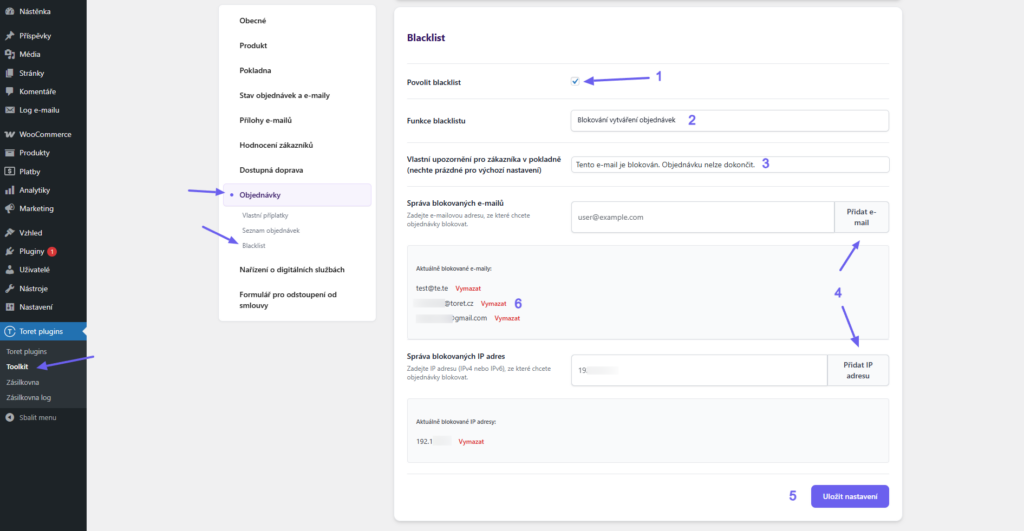Screen dimensions: 1024x531
Task: Open Zásilkovna log submenu item
Action: point(29,397)
